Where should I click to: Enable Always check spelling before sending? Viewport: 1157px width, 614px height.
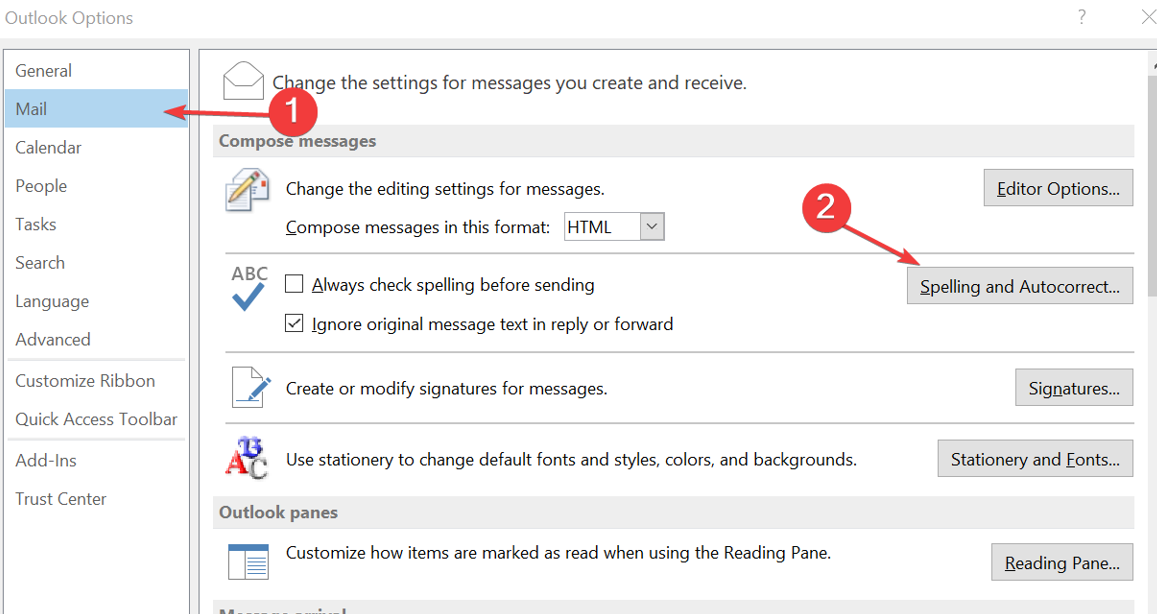[294, 284]
